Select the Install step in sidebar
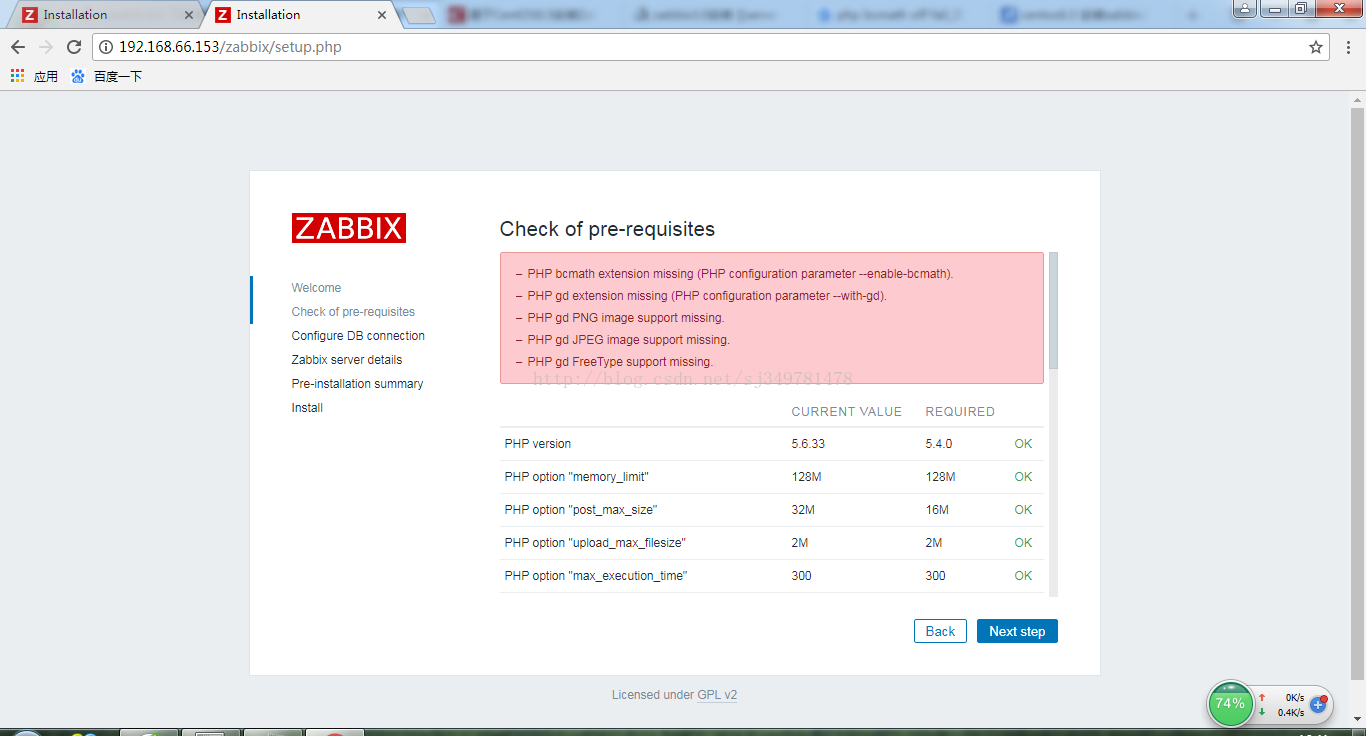Viewport: 1366px width, 736px height. (307, 408)
